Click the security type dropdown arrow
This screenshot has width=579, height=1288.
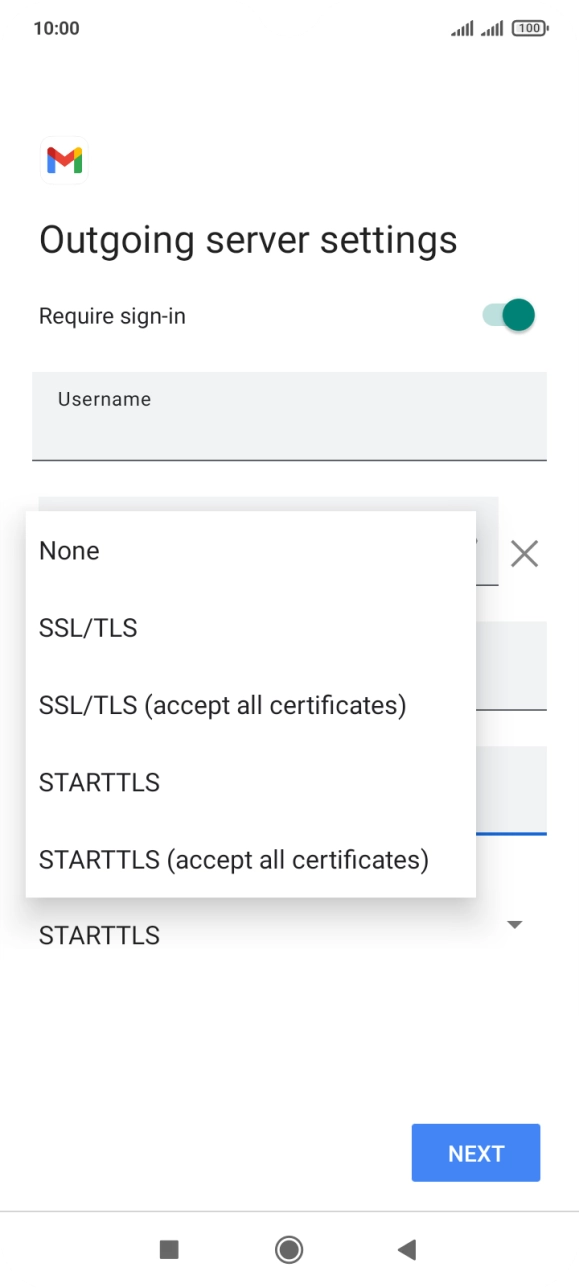point(515,925)
